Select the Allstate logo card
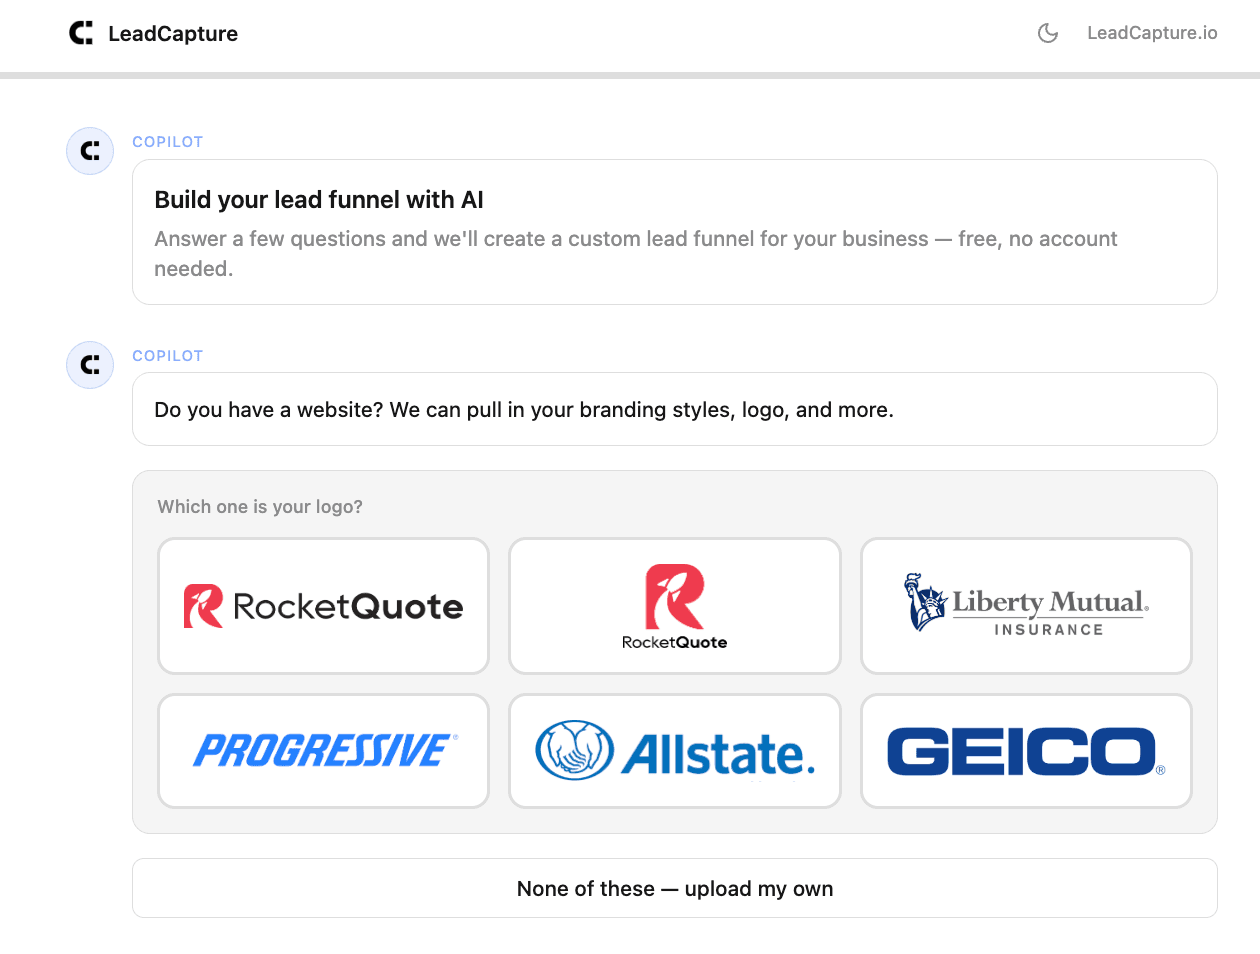This screenshot has height=954, width=1260. [674, 750]
